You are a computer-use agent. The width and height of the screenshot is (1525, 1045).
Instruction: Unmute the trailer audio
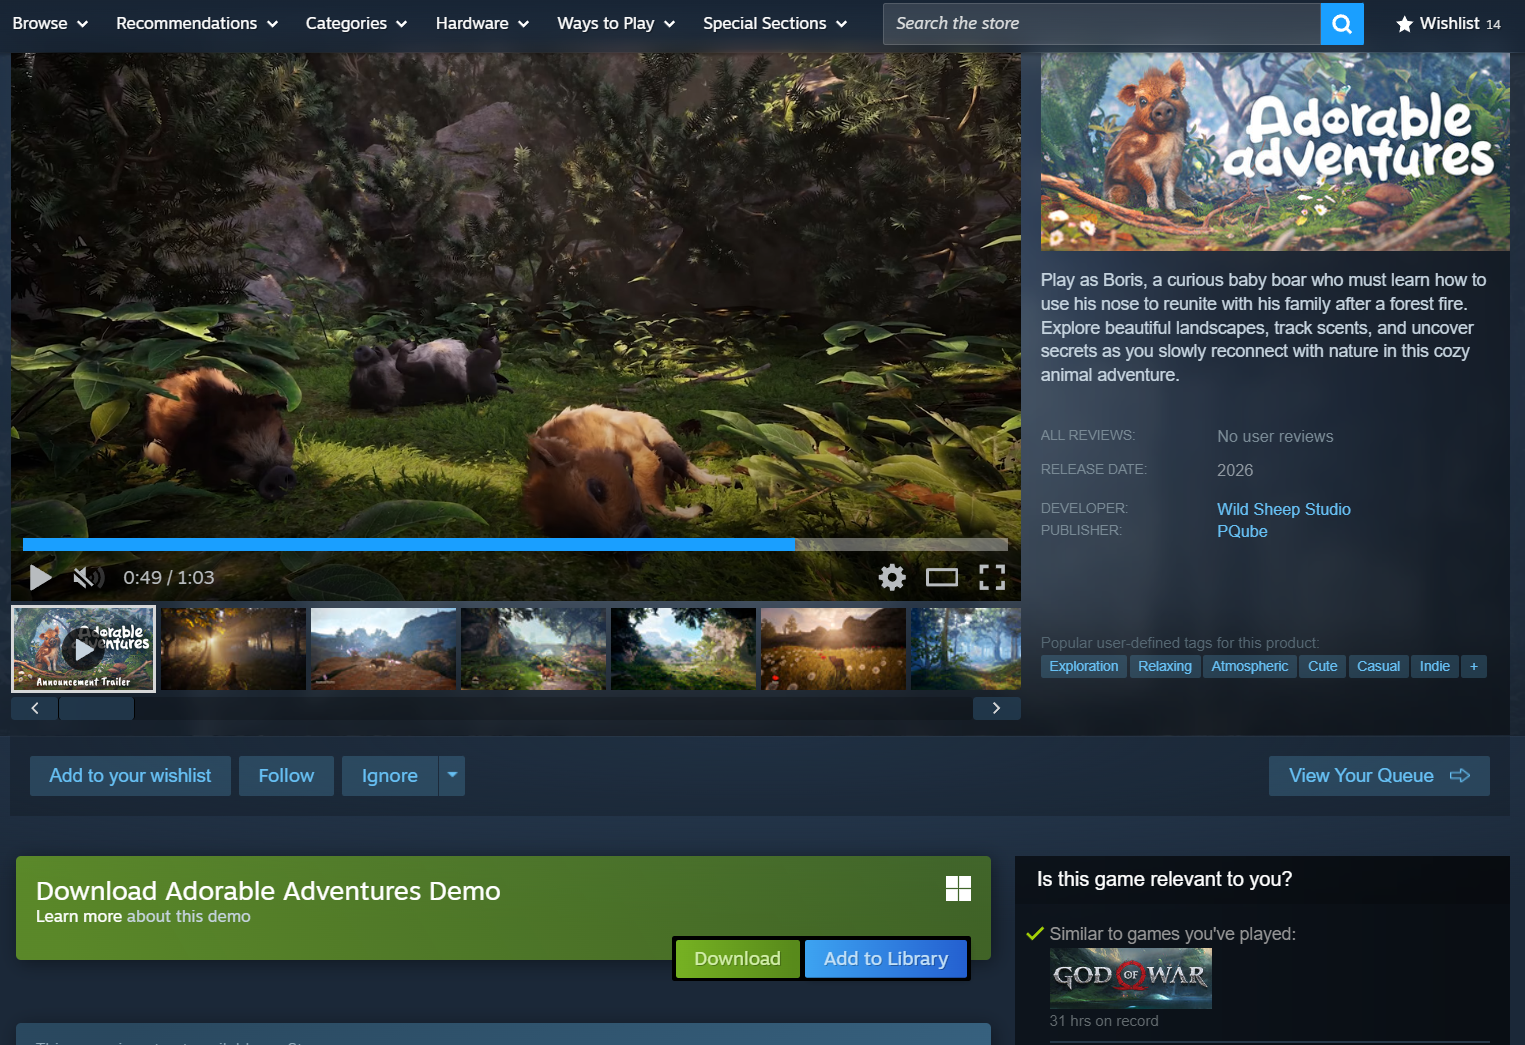click(87, 577)
